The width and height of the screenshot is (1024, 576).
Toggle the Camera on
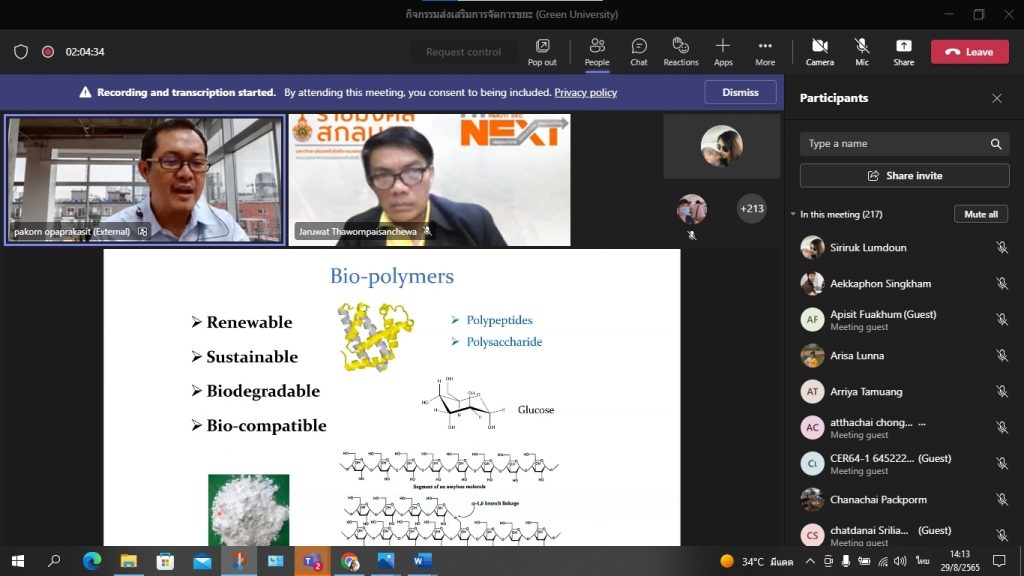(x=819, y=52)
